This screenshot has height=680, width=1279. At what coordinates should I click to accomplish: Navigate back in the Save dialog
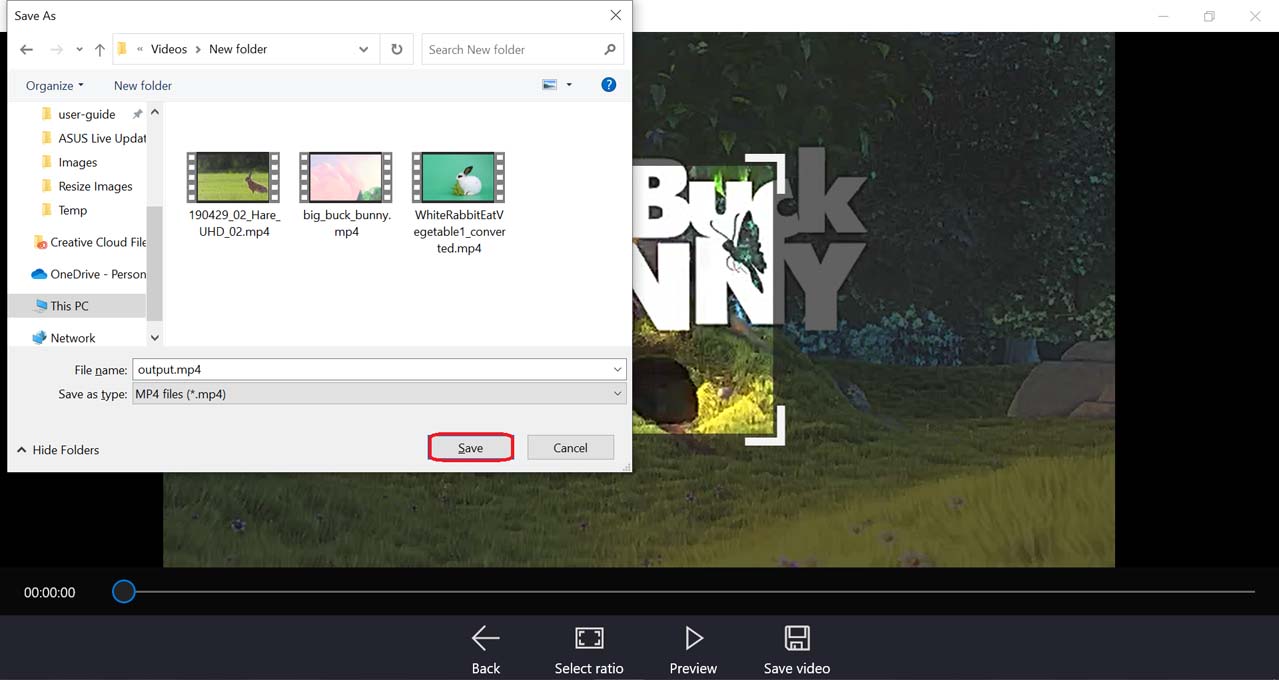point(27,49)
